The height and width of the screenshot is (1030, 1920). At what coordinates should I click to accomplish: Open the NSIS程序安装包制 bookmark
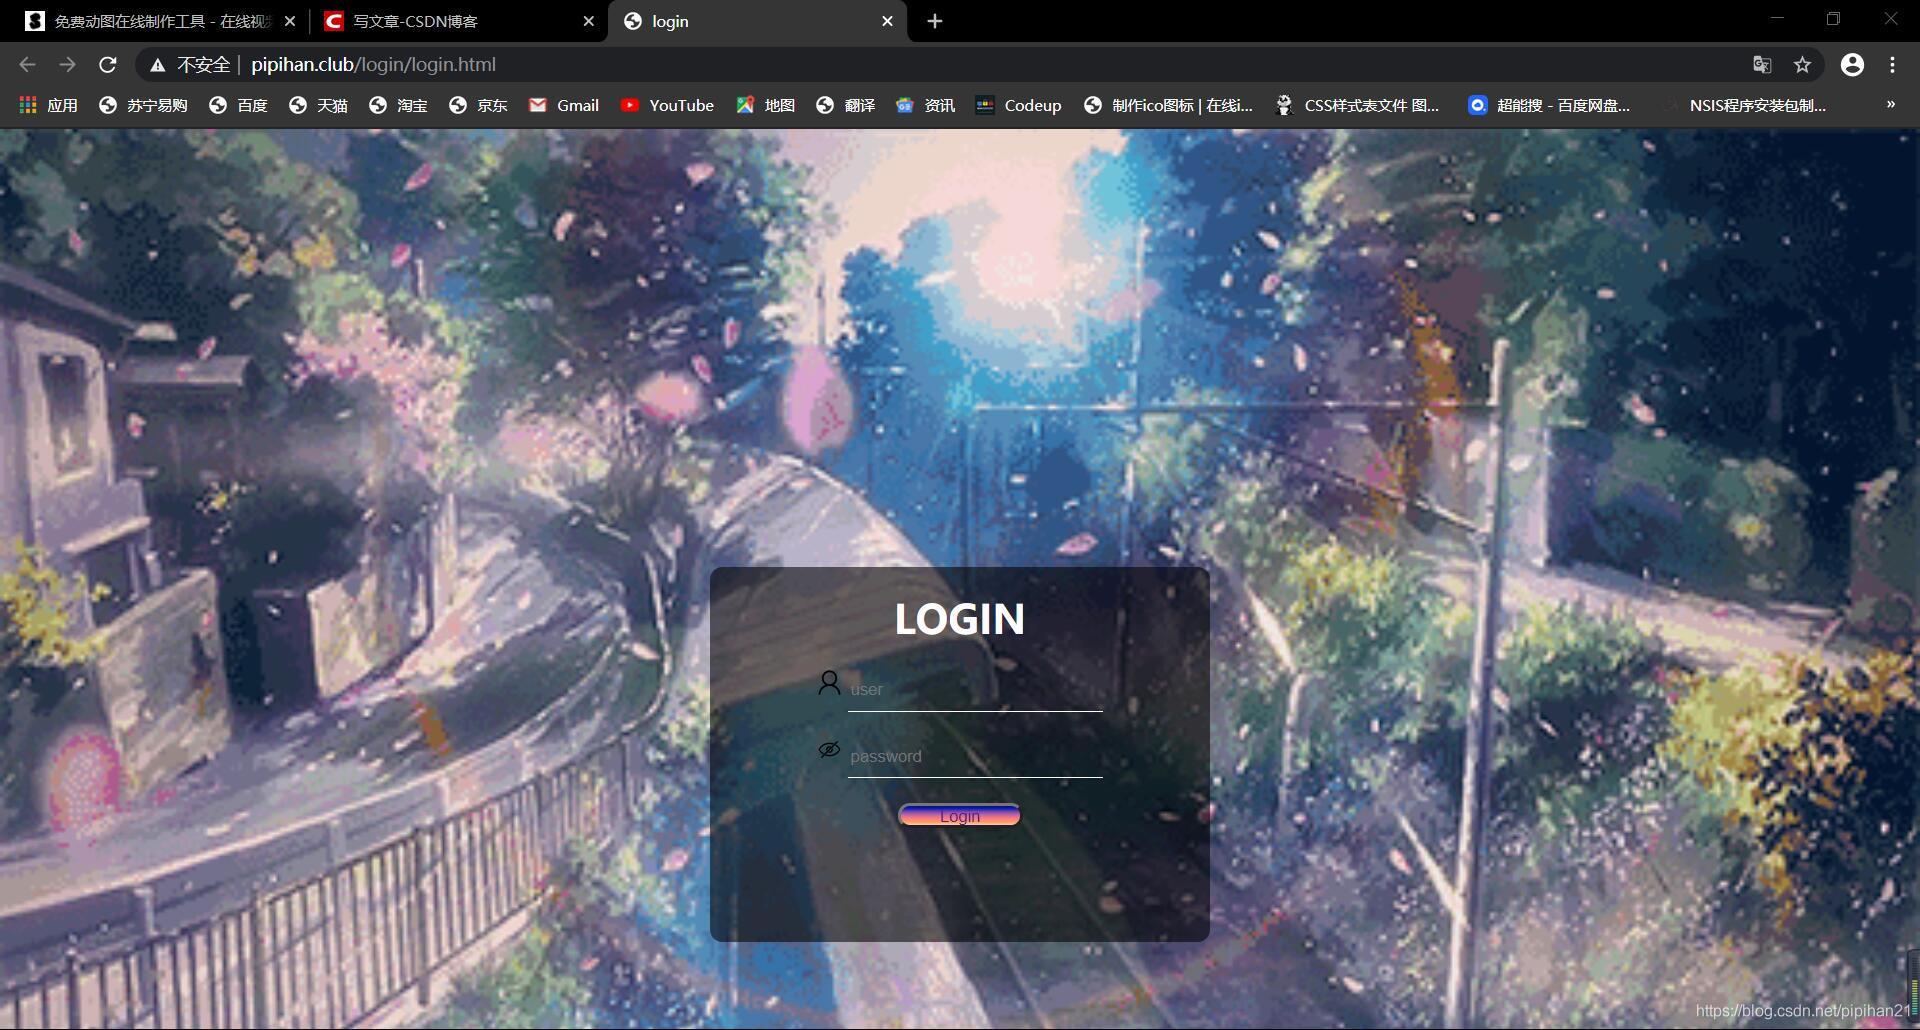1744,105
